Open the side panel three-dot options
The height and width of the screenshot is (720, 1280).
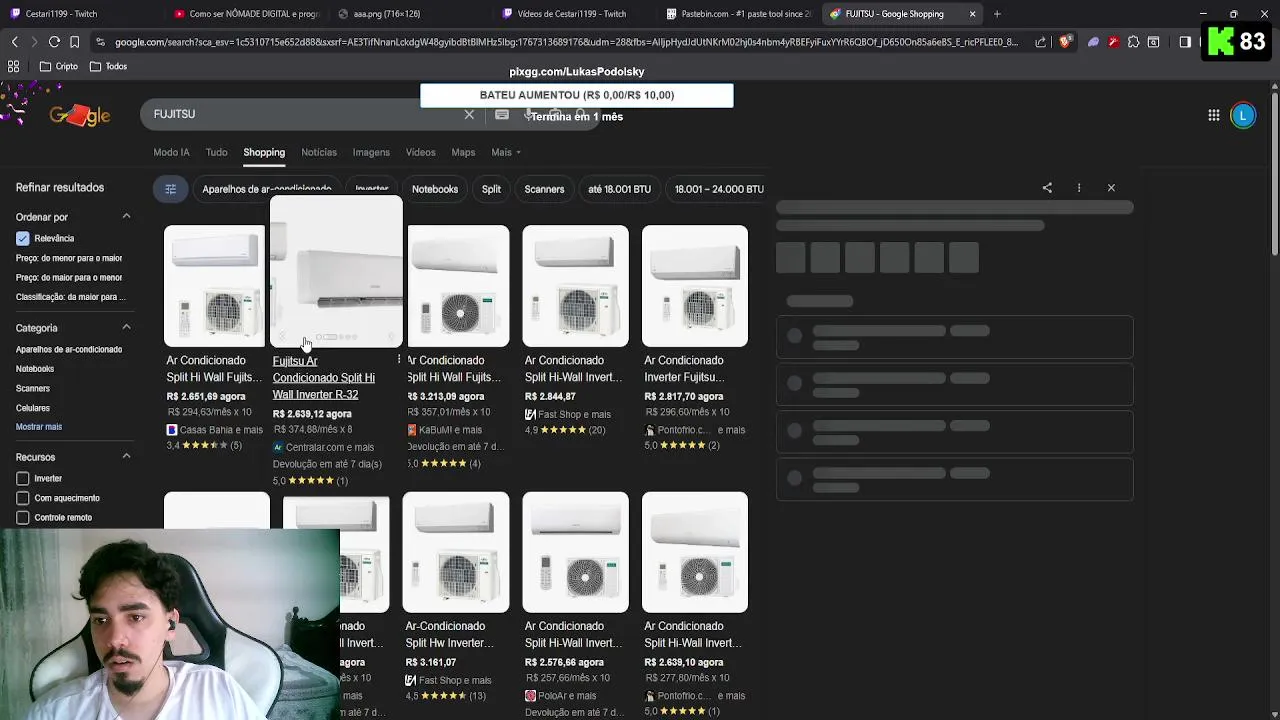(1079, 188)
